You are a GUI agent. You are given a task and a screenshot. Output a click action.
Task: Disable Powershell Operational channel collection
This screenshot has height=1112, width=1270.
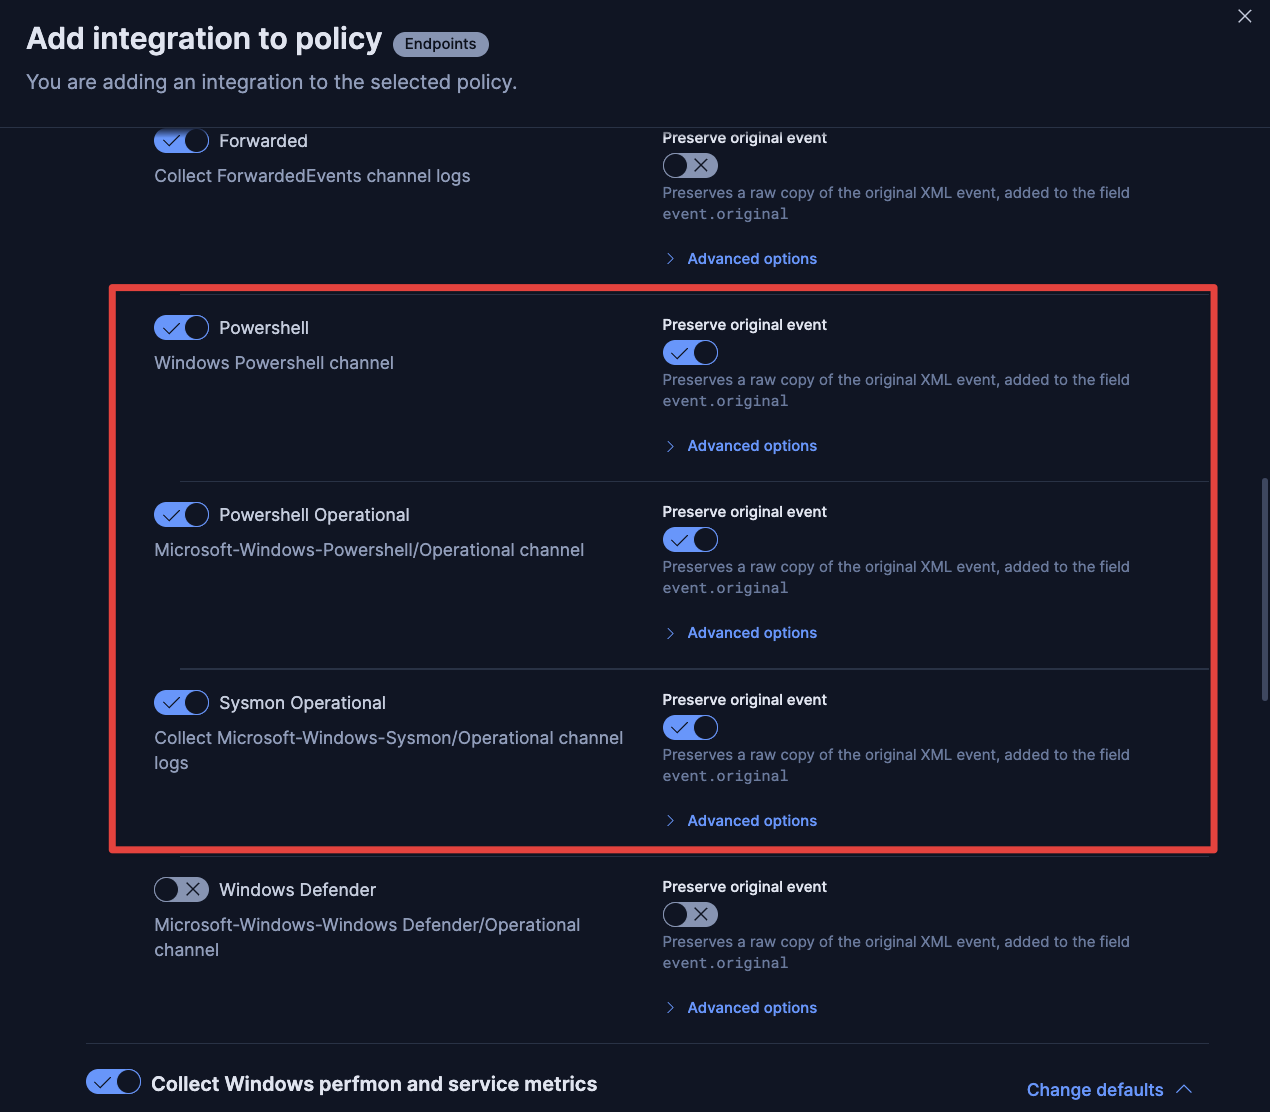coord(181,515)
